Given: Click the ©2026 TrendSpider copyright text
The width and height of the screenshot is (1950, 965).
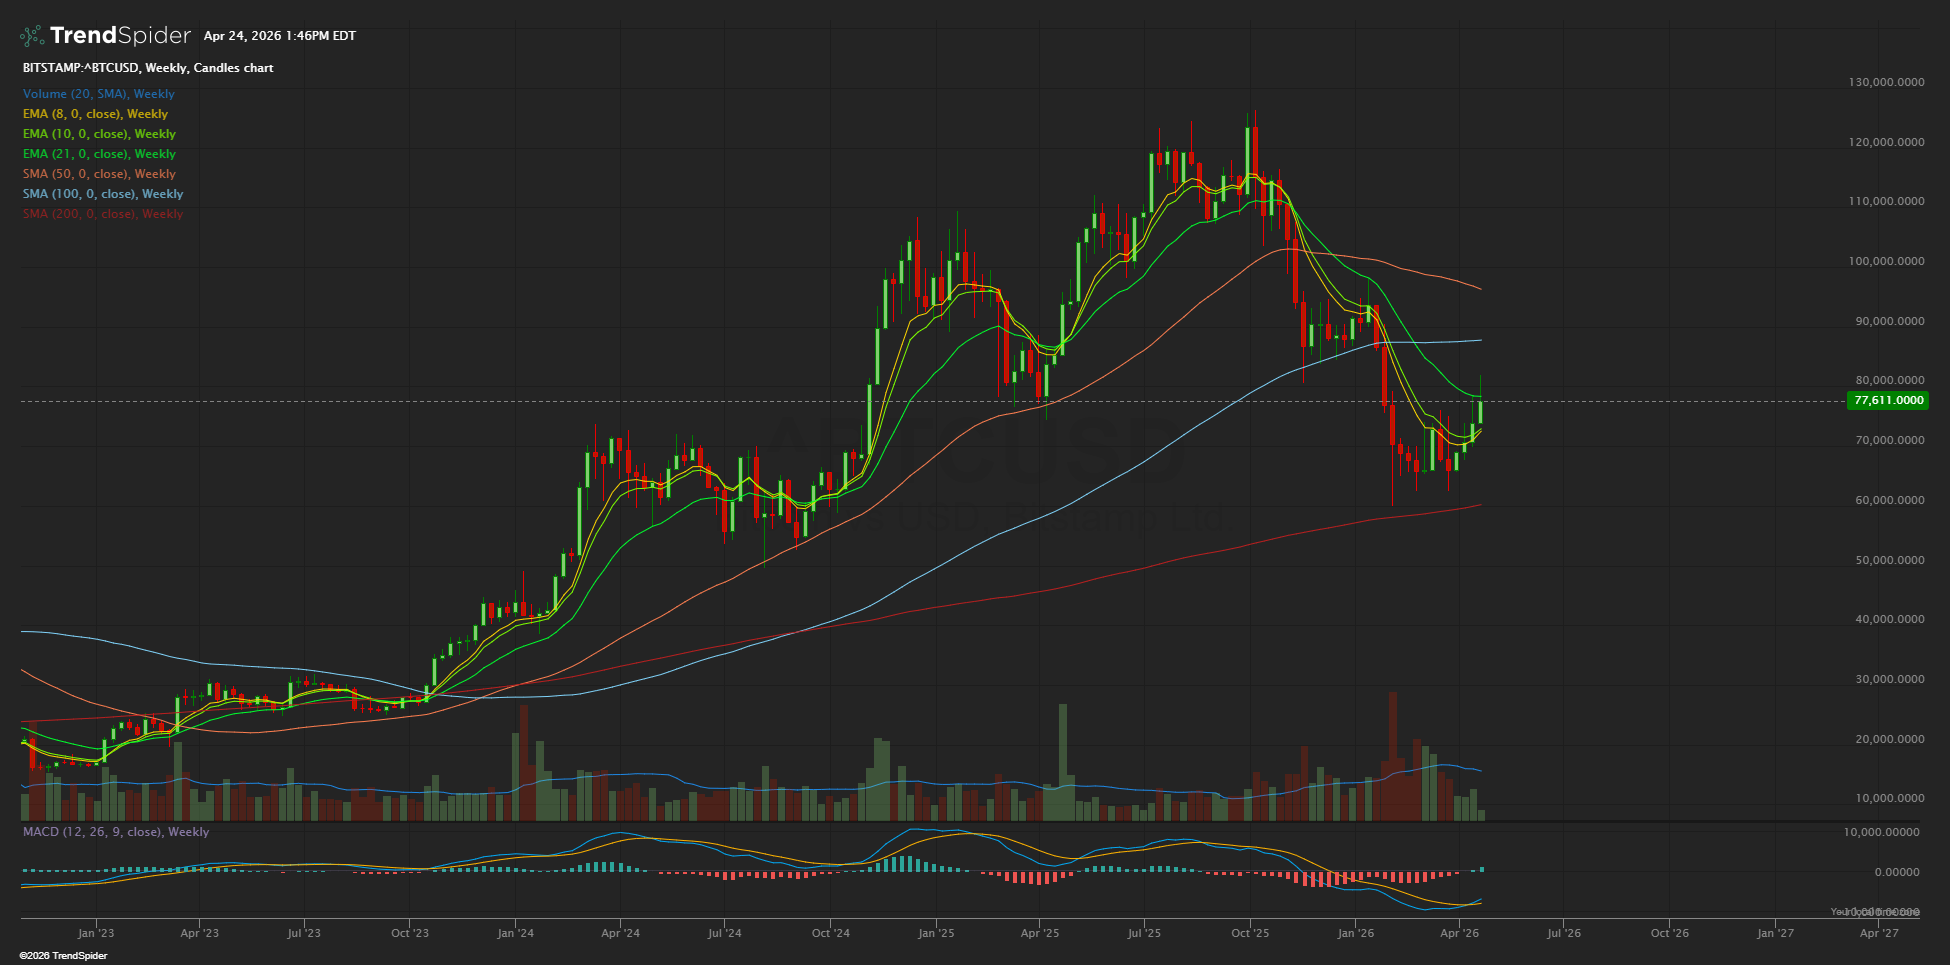Looking at the screenshot, I should click(x=63, y=956).
